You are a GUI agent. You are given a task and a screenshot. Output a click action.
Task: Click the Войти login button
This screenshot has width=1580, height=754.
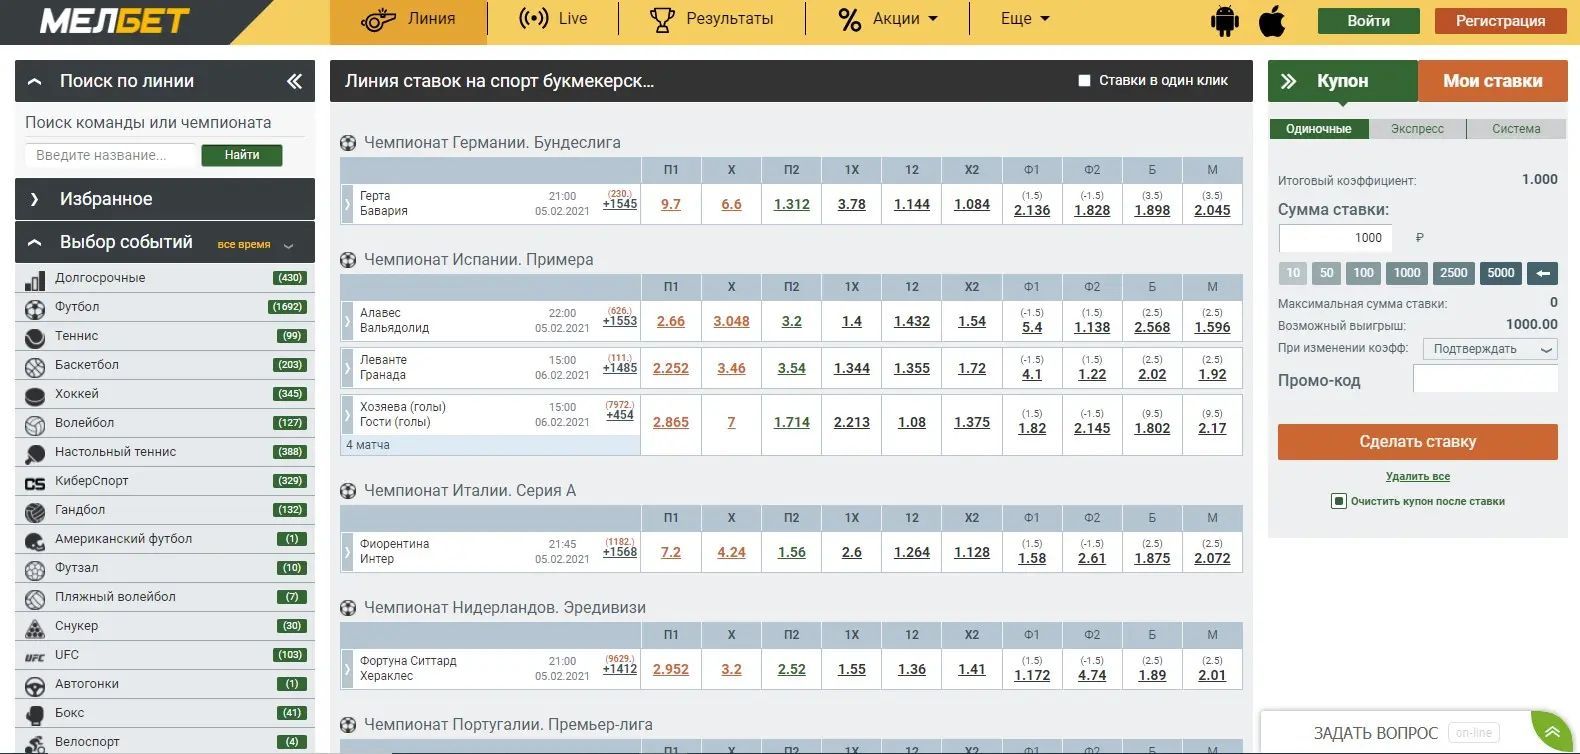[x=1368, y=21]
